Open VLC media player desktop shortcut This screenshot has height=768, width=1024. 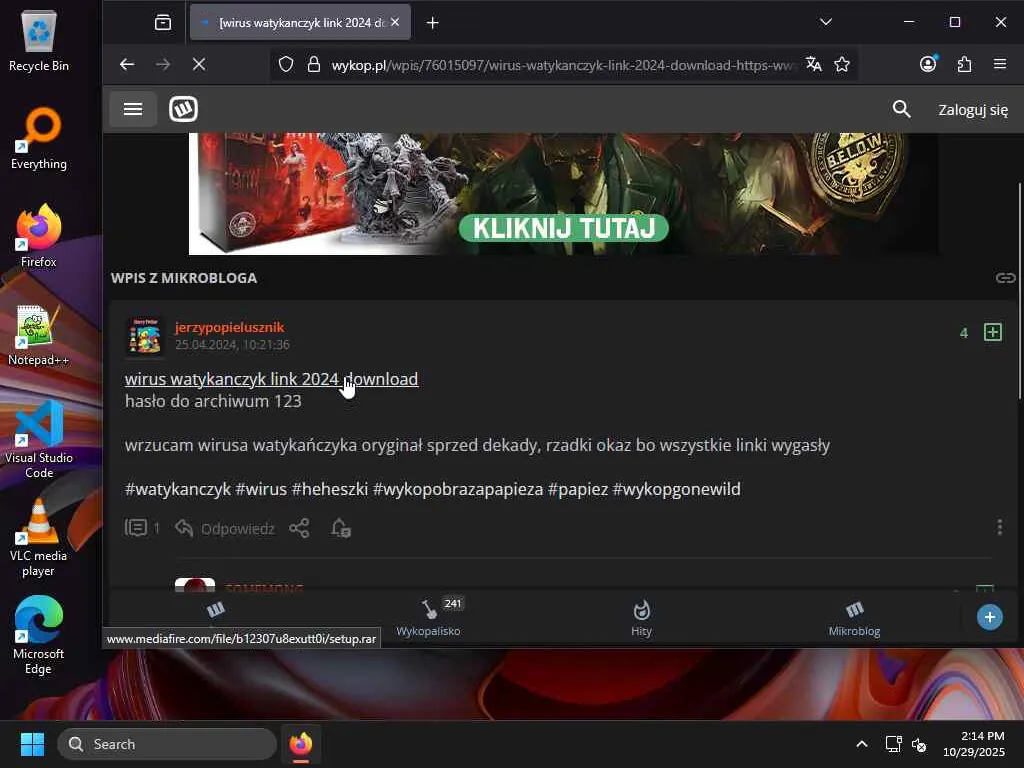(x=39, y=538)
